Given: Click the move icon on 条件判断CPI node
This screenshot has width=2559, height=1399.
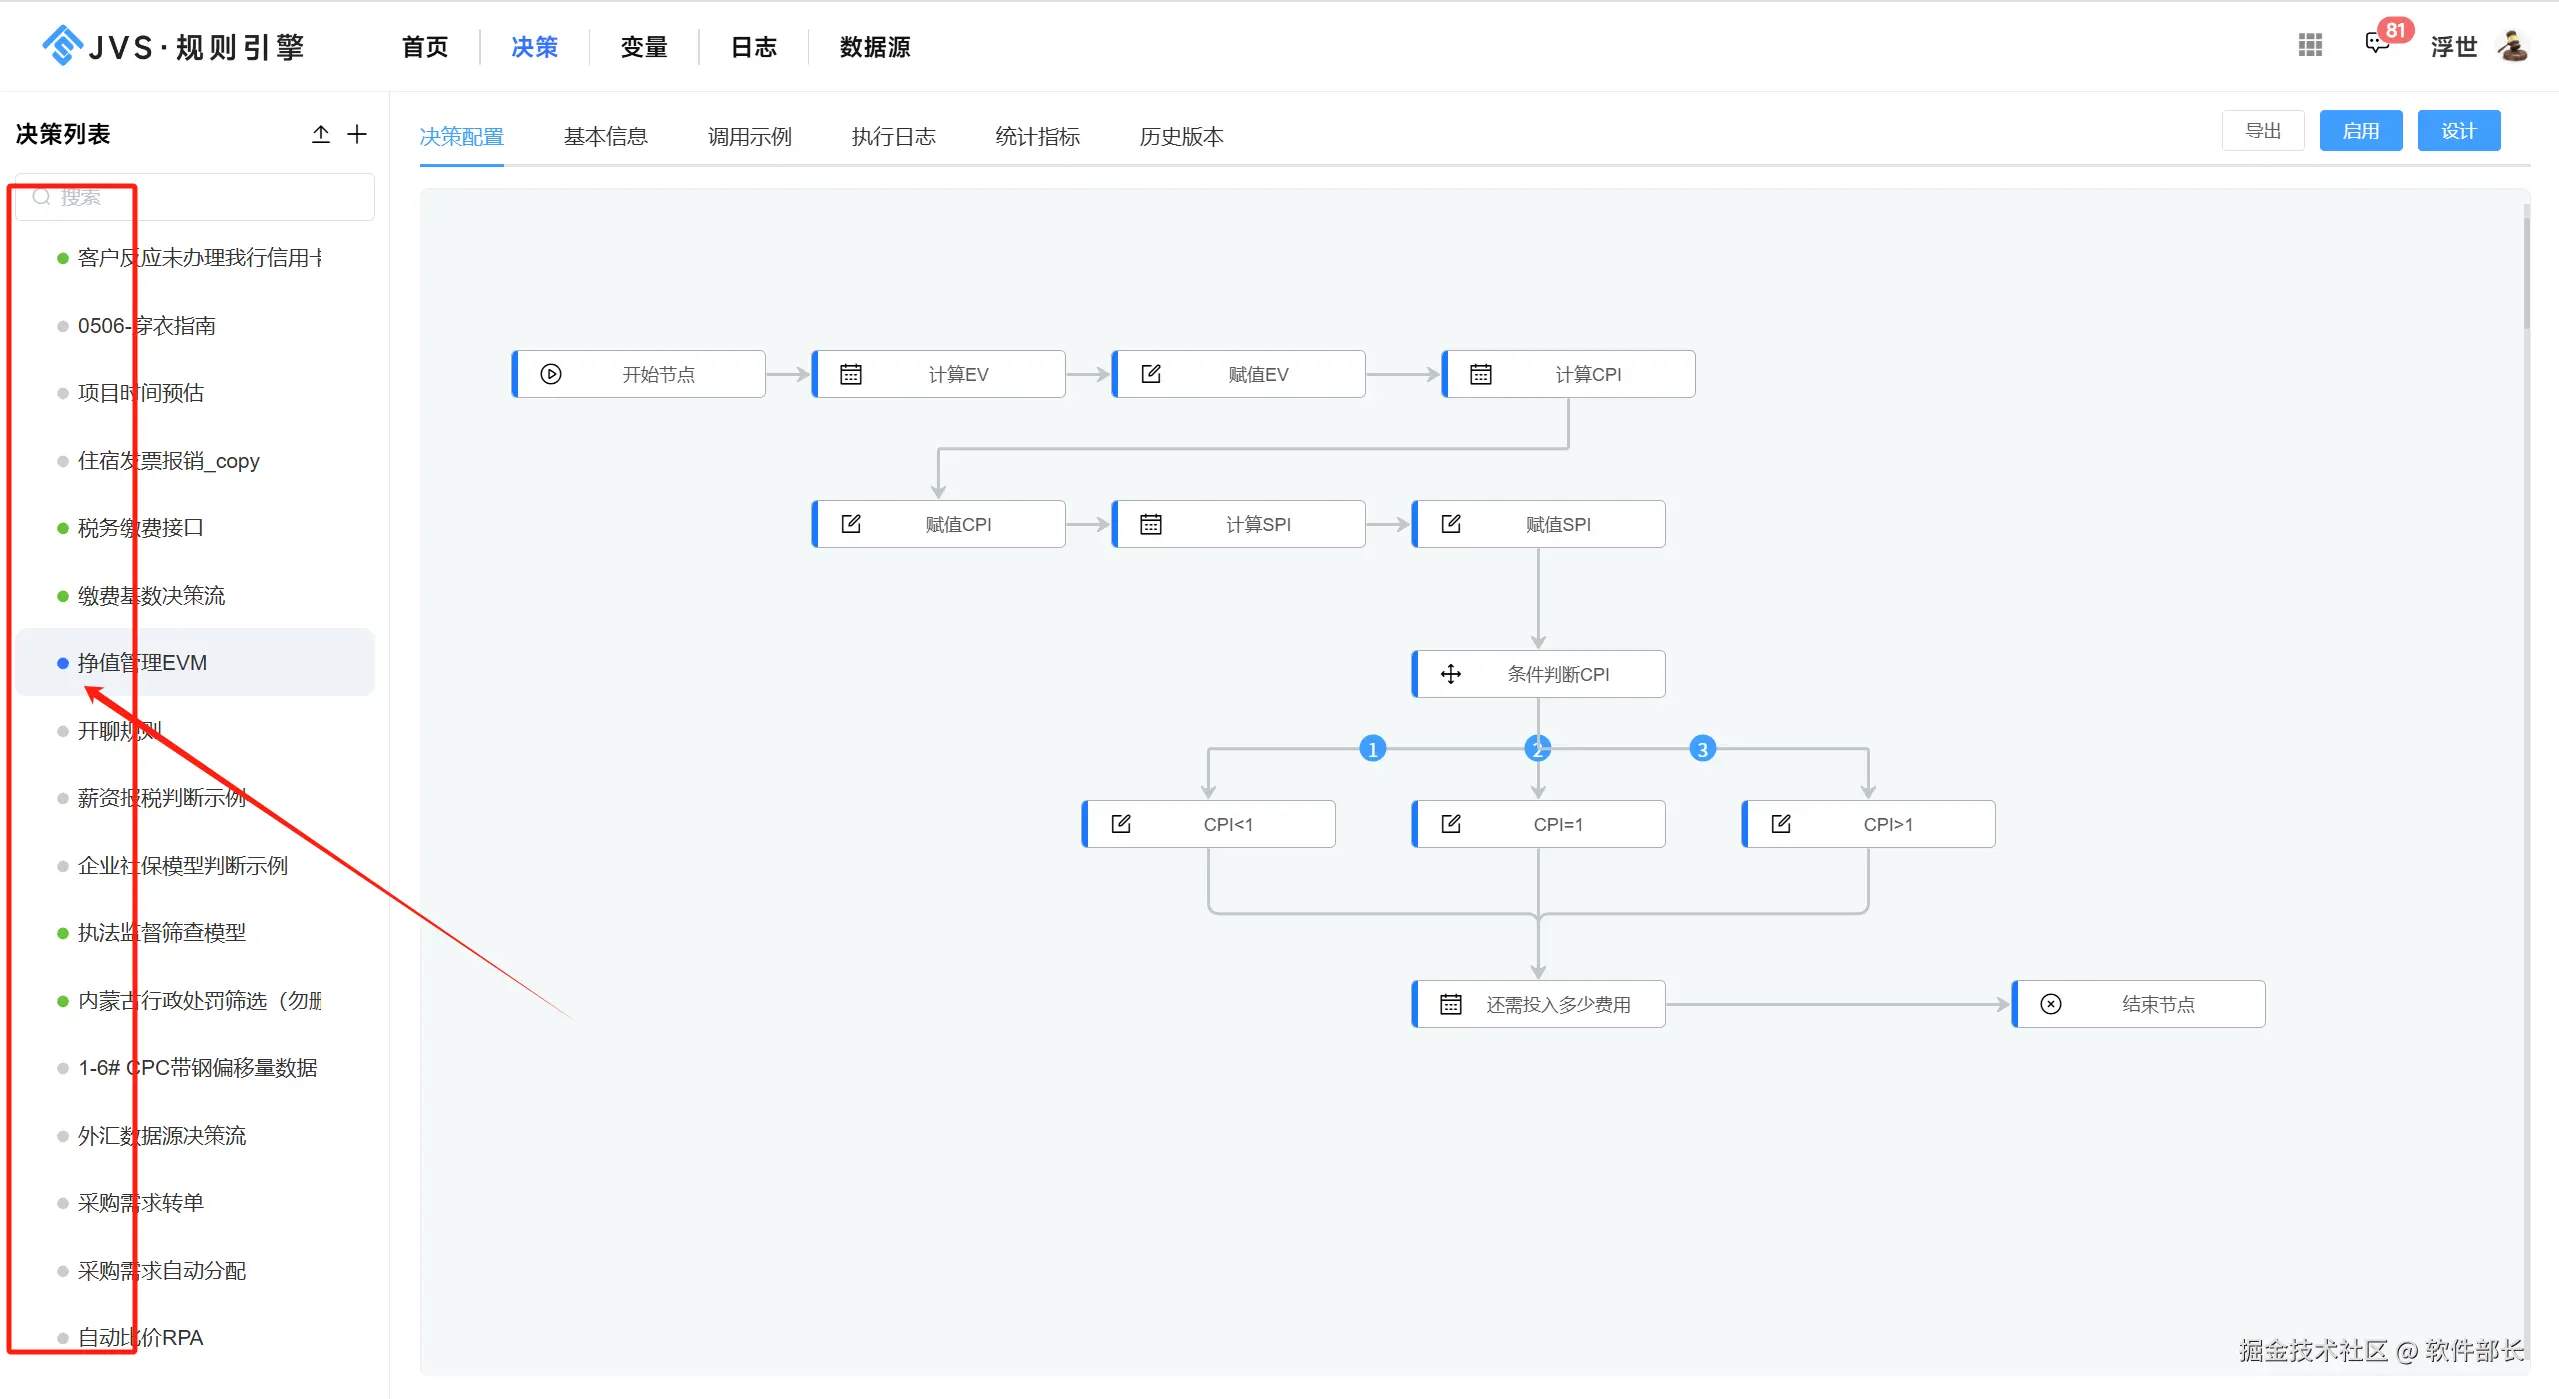Looking at the screenshot, I should 1450,674.
